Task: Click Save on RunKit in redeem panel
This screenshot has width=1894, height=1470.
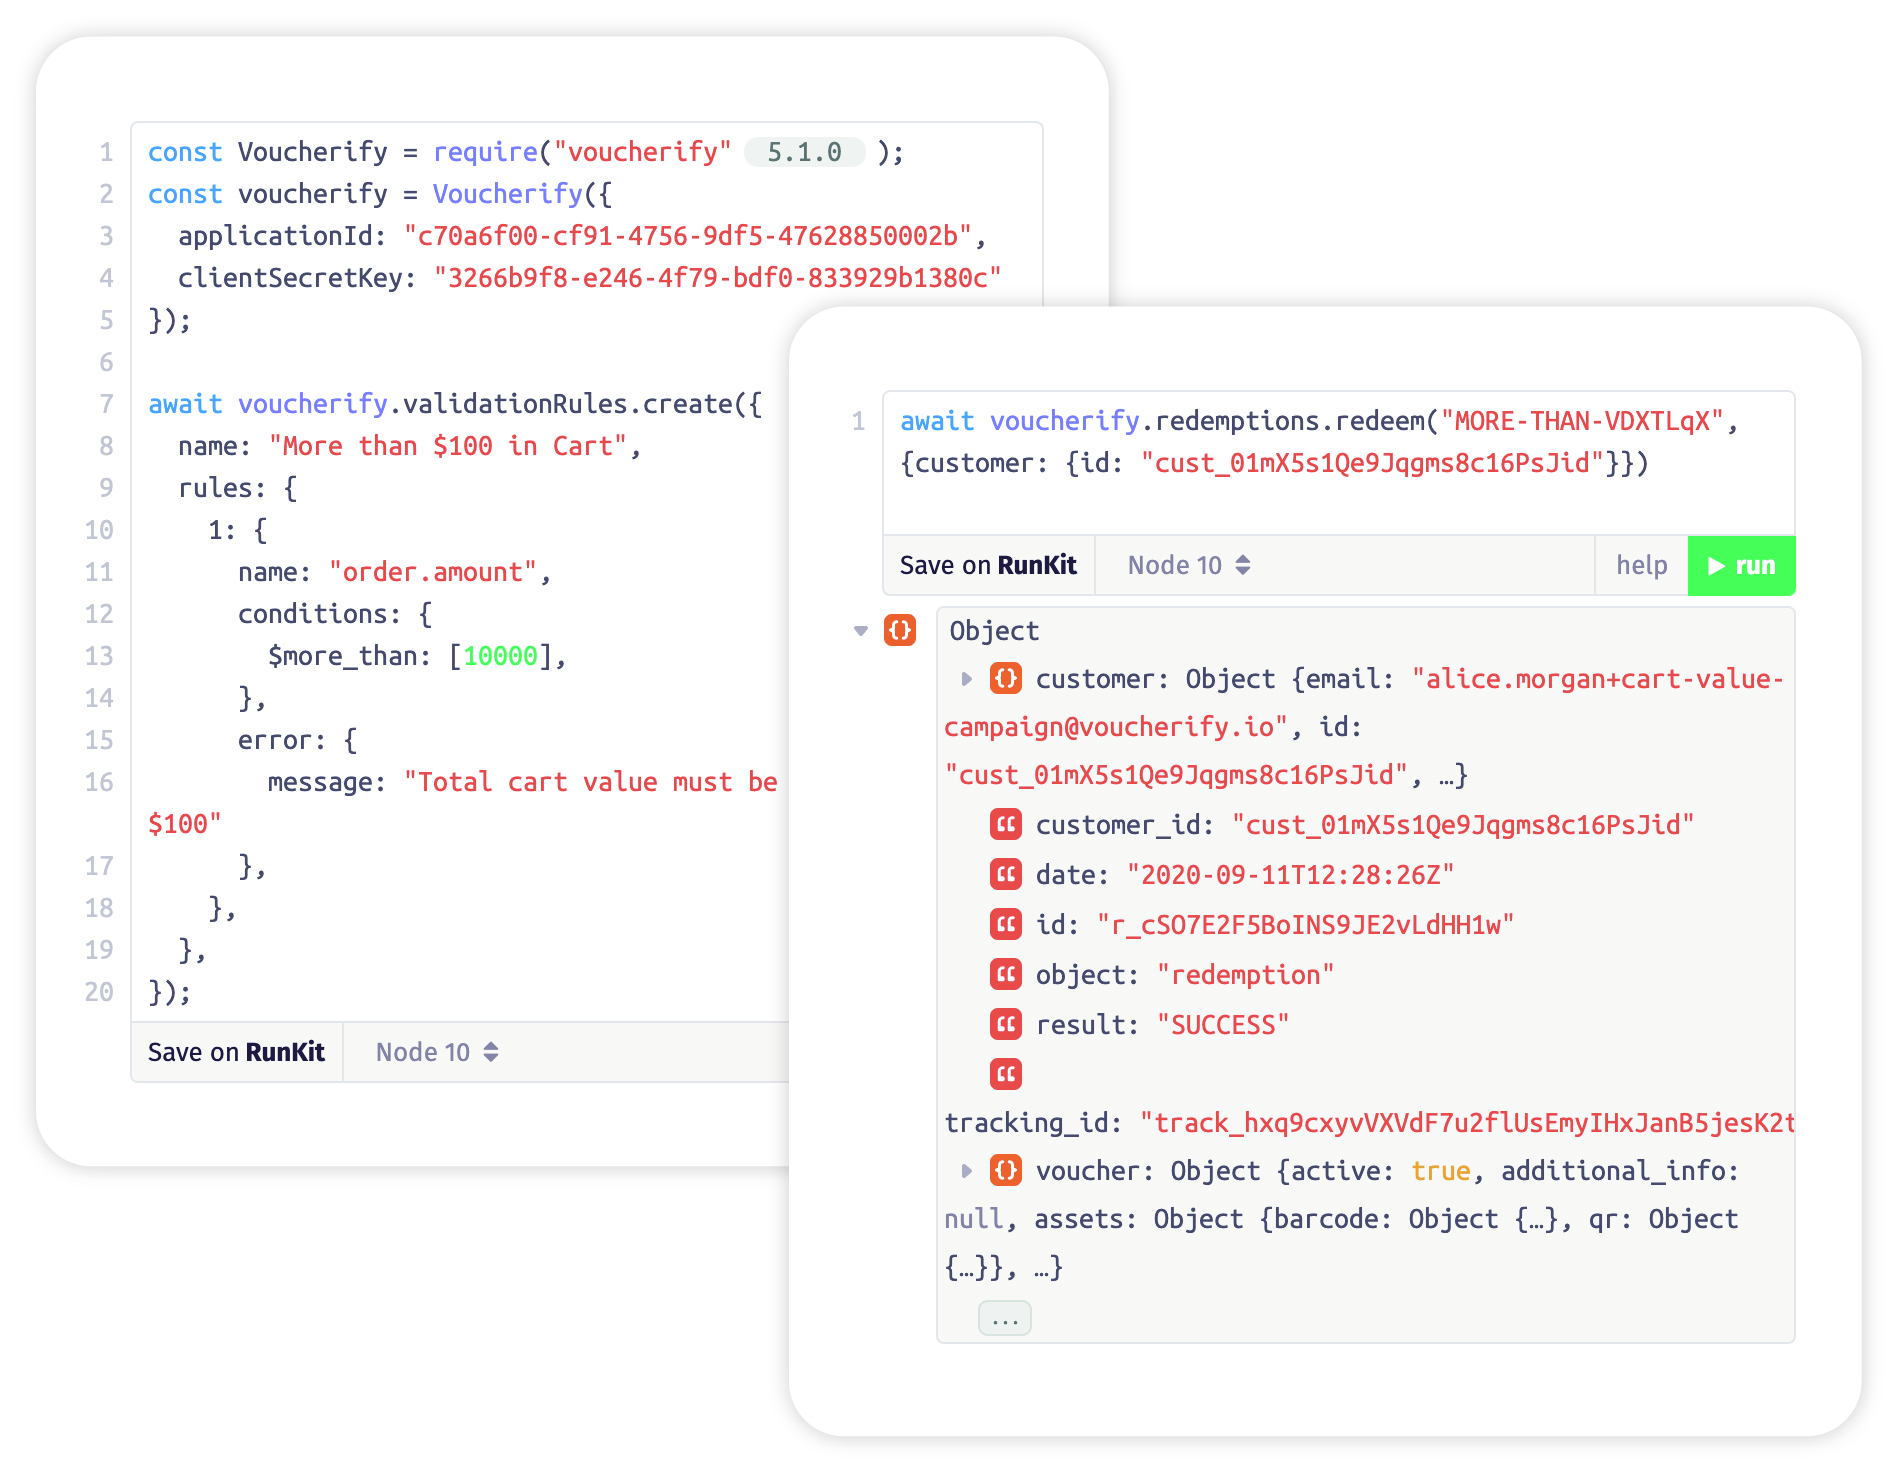Action: [x=988, y=566]
